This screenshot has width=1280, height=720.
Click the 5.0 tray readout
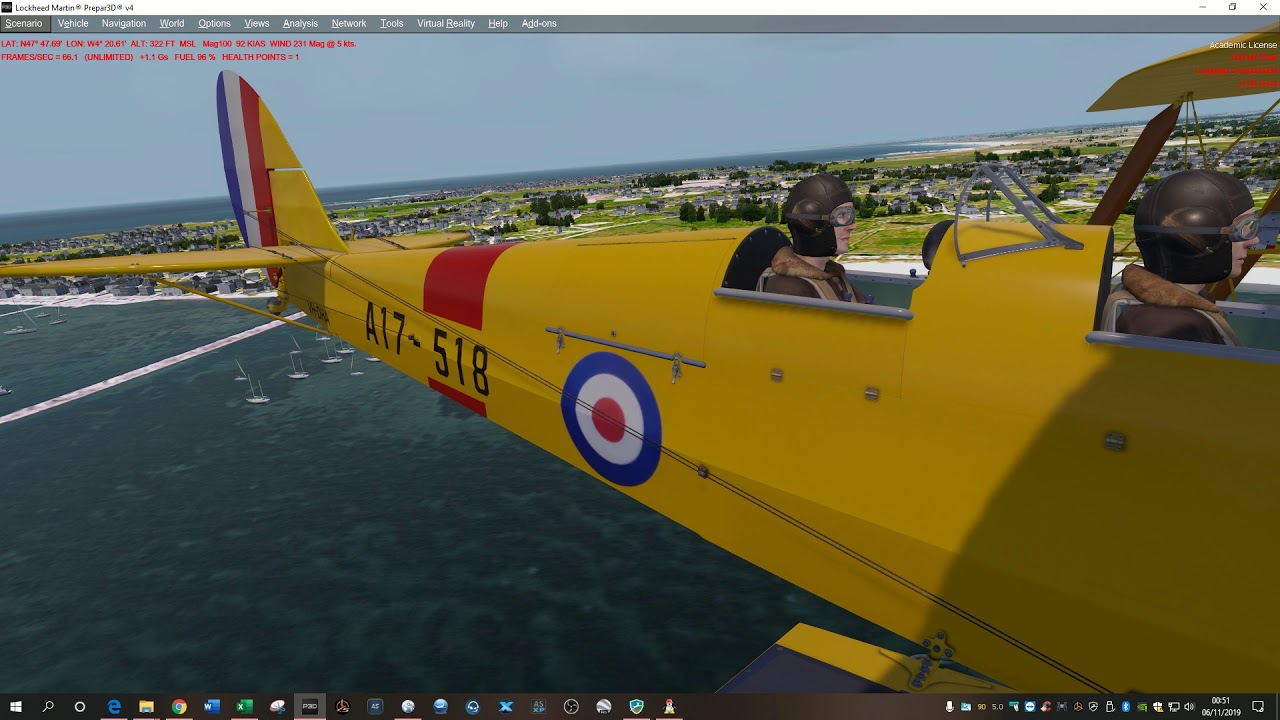pyautogui.click(x=997, y=707)
